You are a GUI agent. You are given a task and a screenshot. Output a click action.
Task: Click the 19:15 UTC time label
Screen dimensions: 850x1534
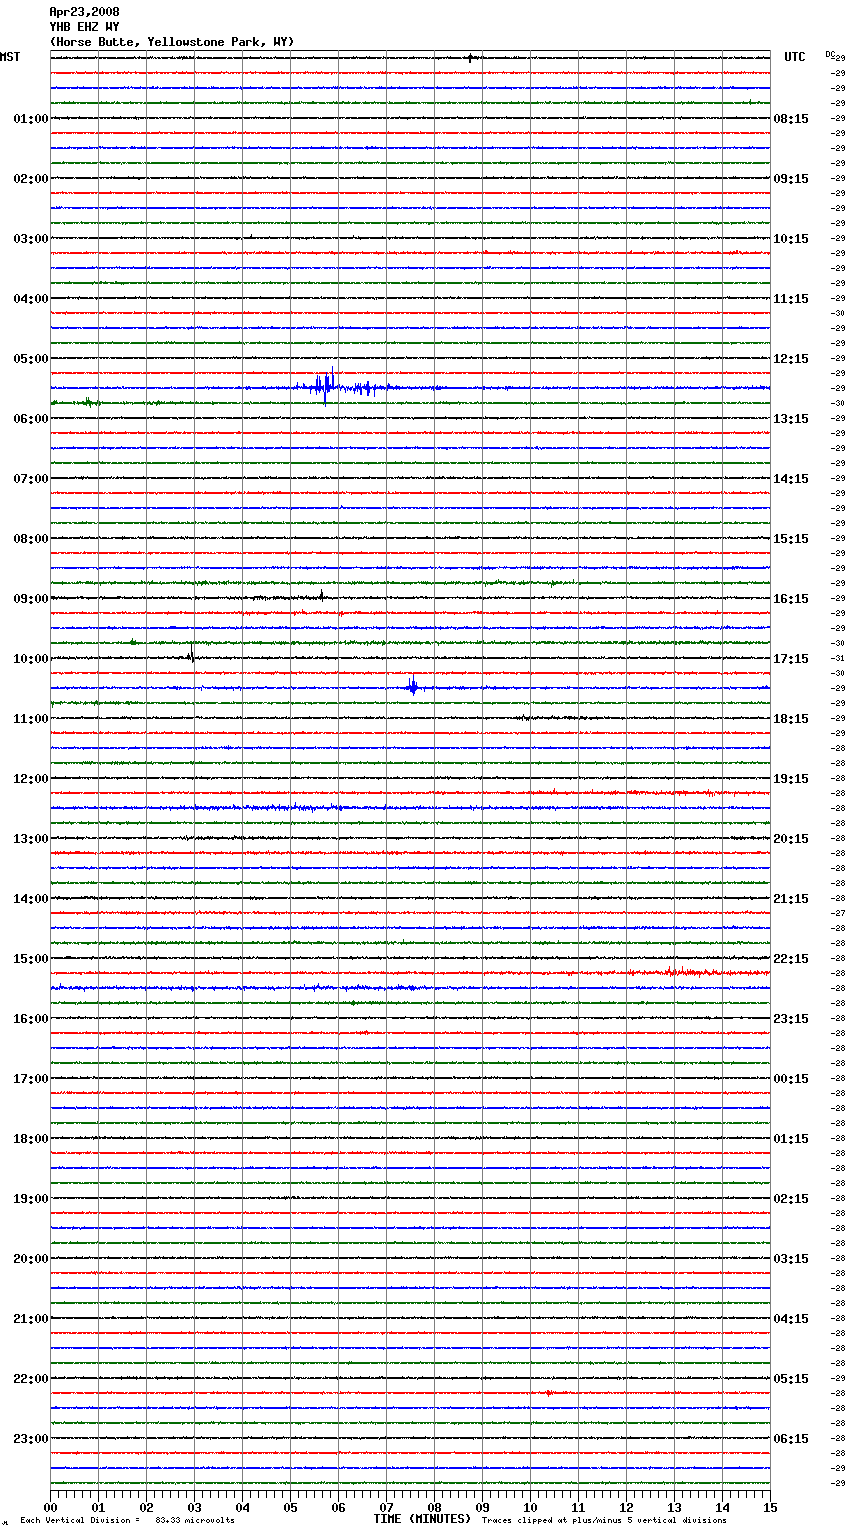791,779
